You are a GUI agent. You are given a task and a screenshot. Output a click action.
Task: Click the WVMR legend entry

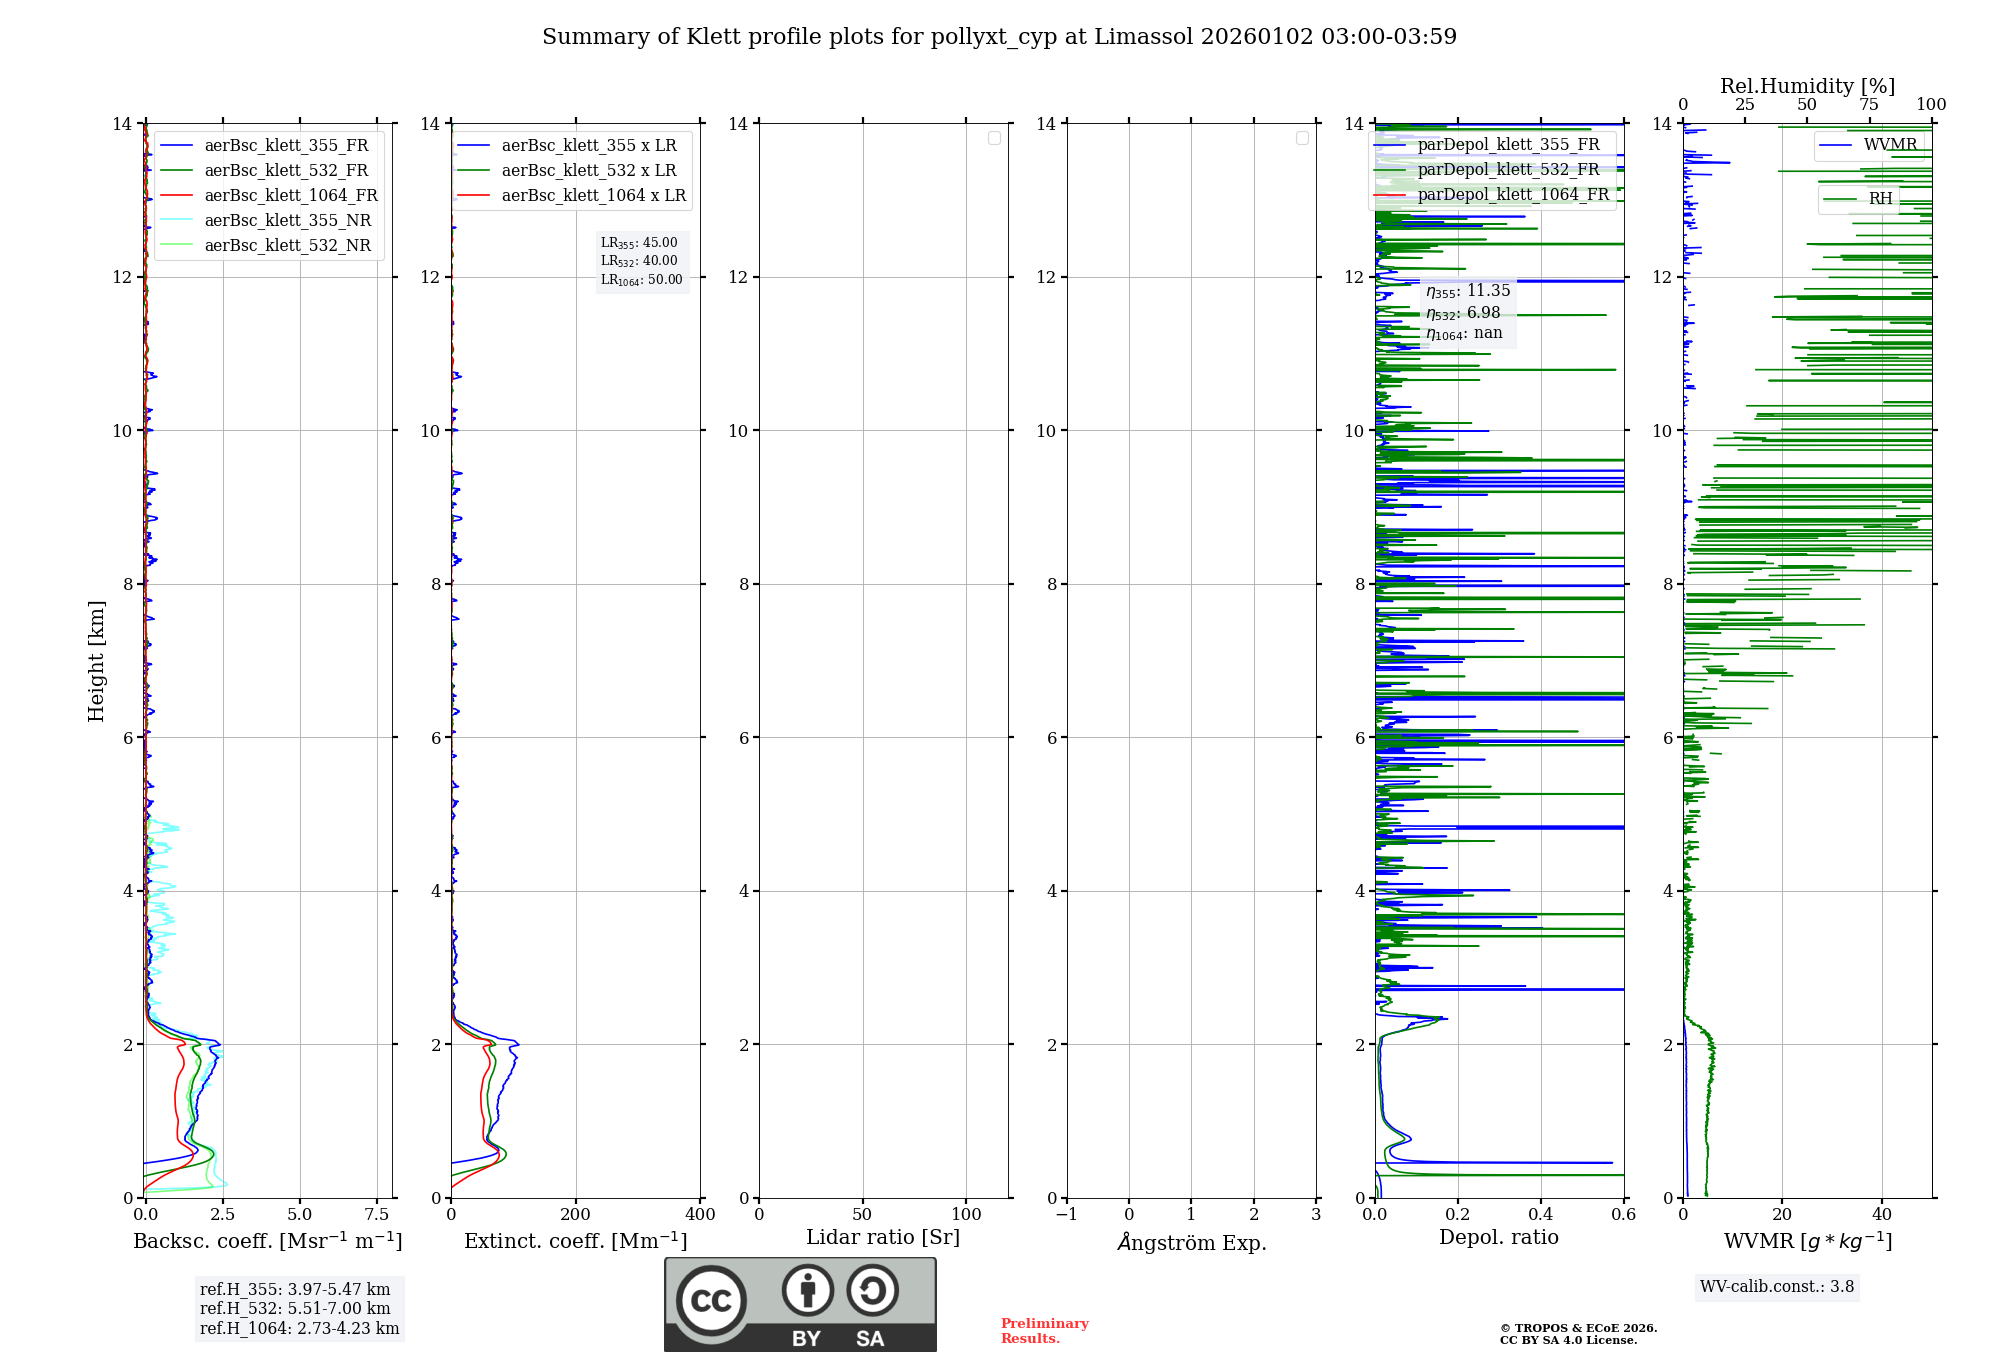click(x=1889, y=145)
